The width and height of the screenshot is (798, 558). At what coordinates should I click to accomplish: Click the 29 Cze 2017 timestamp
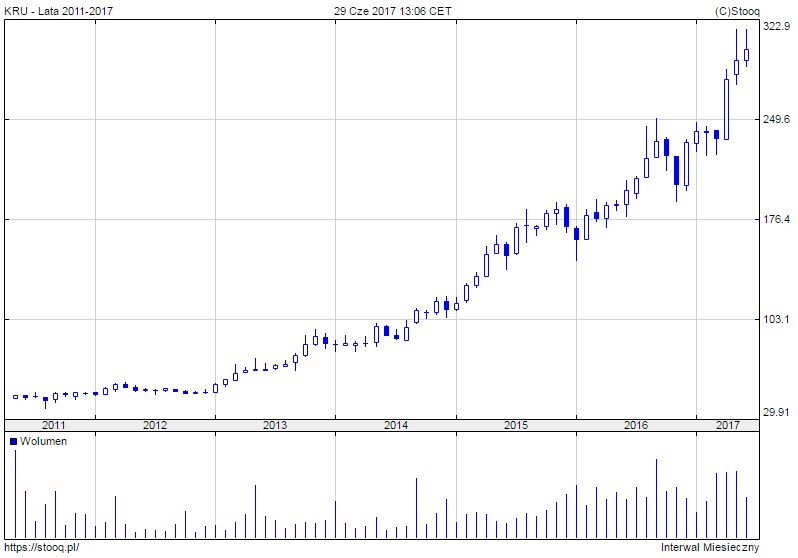[393, 11]
